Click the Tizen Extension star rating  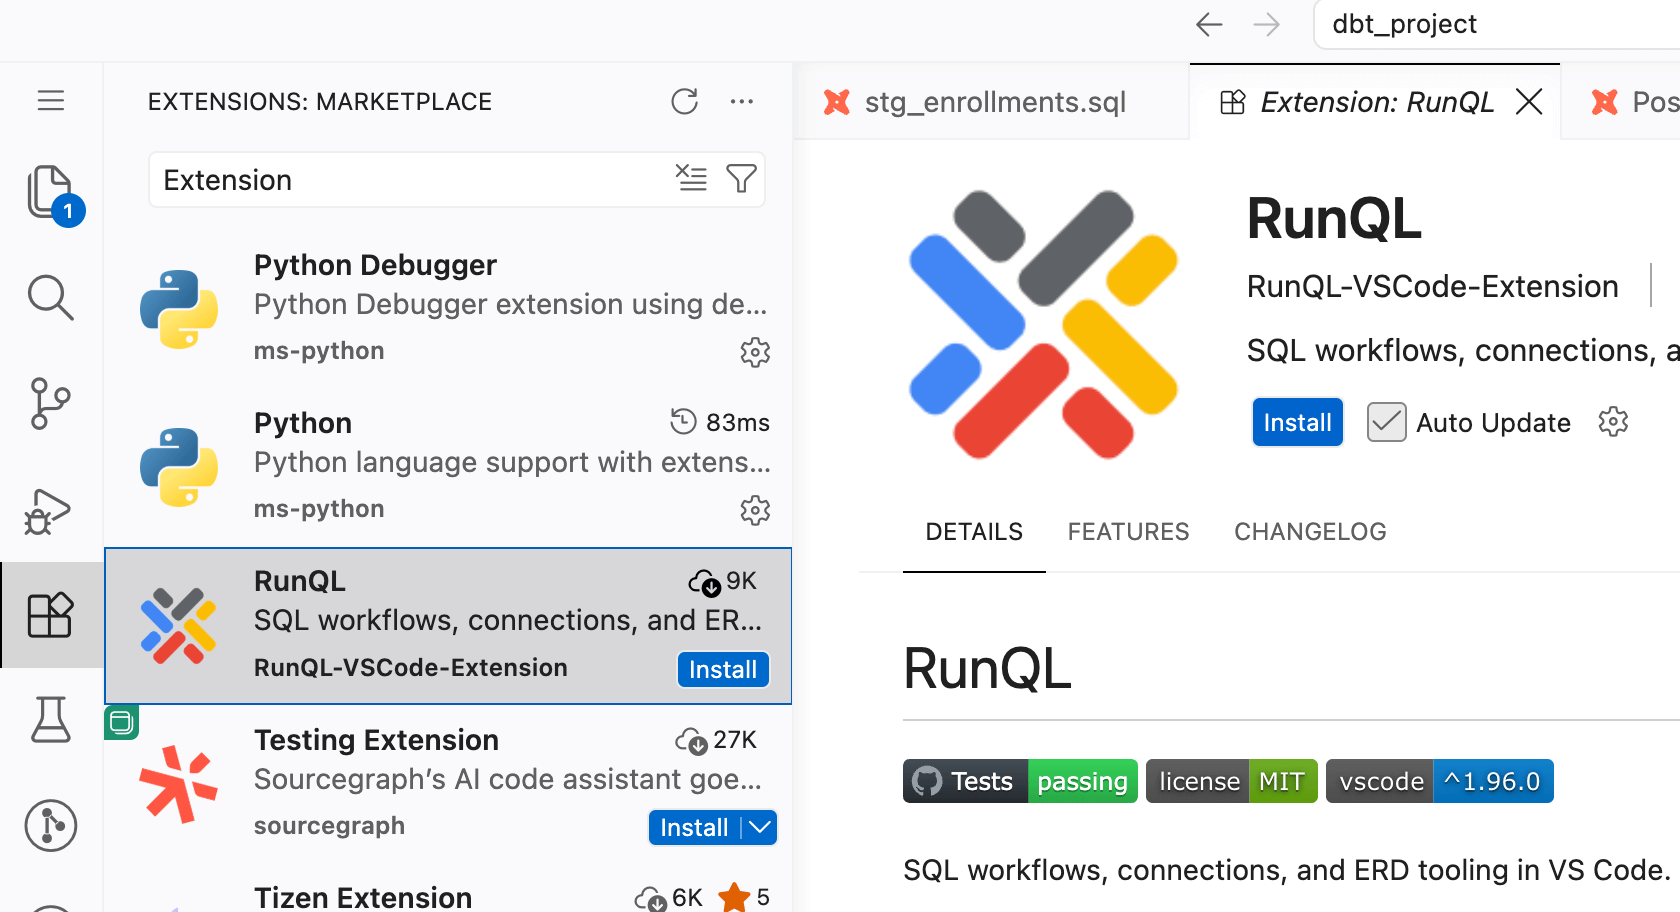click(x=744, y=897)
